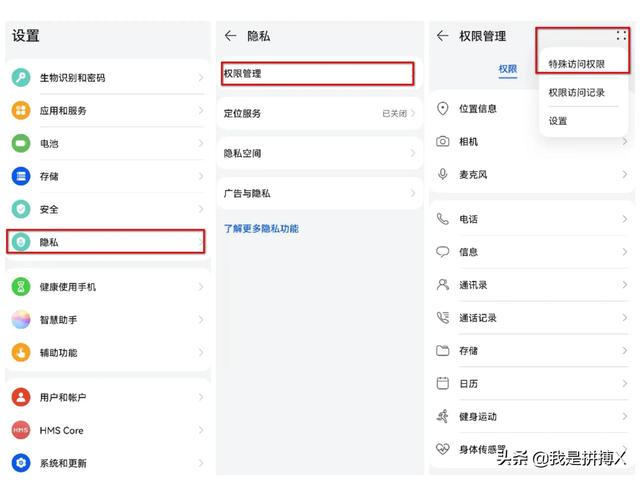
Task: Tap the 健身运动 running figure icon
Action: tap(443, 416)
